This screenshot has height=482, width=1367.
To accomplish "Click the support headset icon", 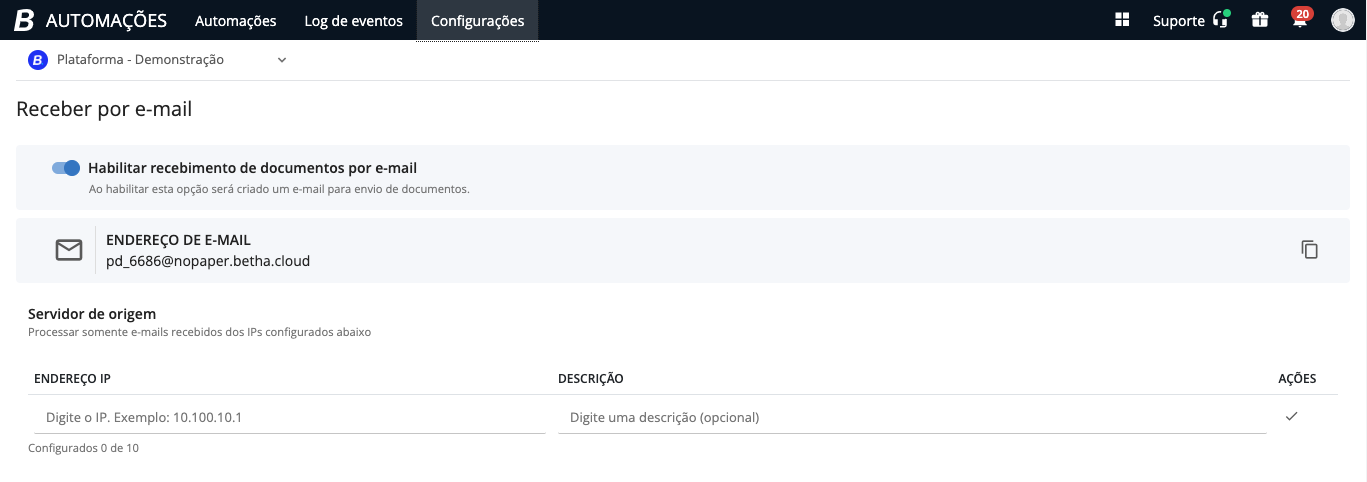I will (x=1220, y=20).
